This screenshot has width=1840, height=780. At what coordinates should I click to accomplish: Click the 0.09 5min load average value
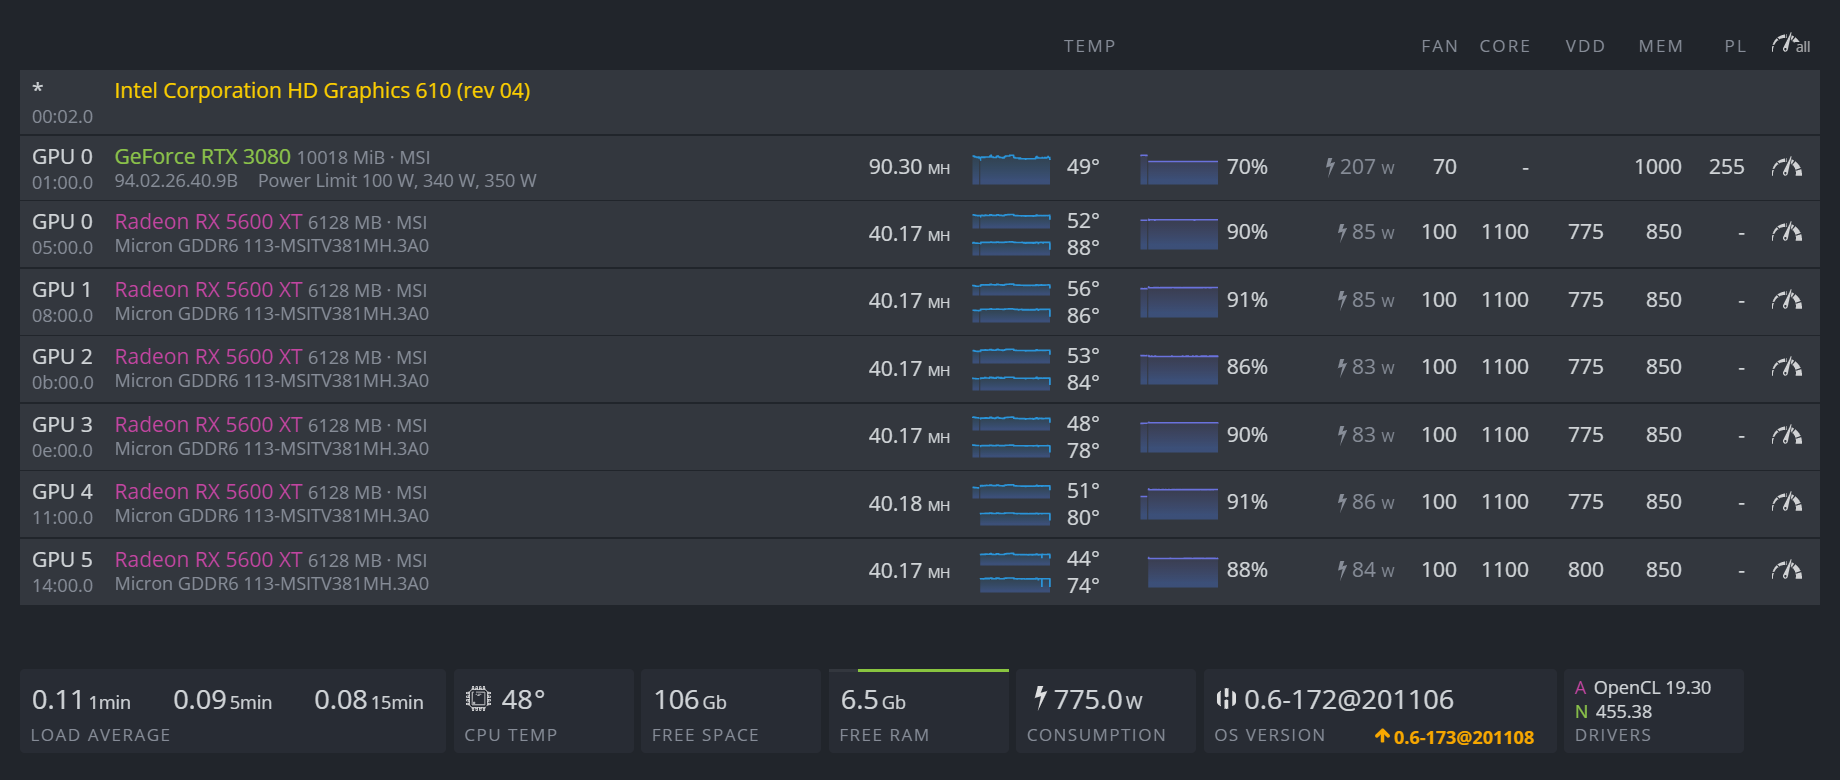[x=222, y=700]
